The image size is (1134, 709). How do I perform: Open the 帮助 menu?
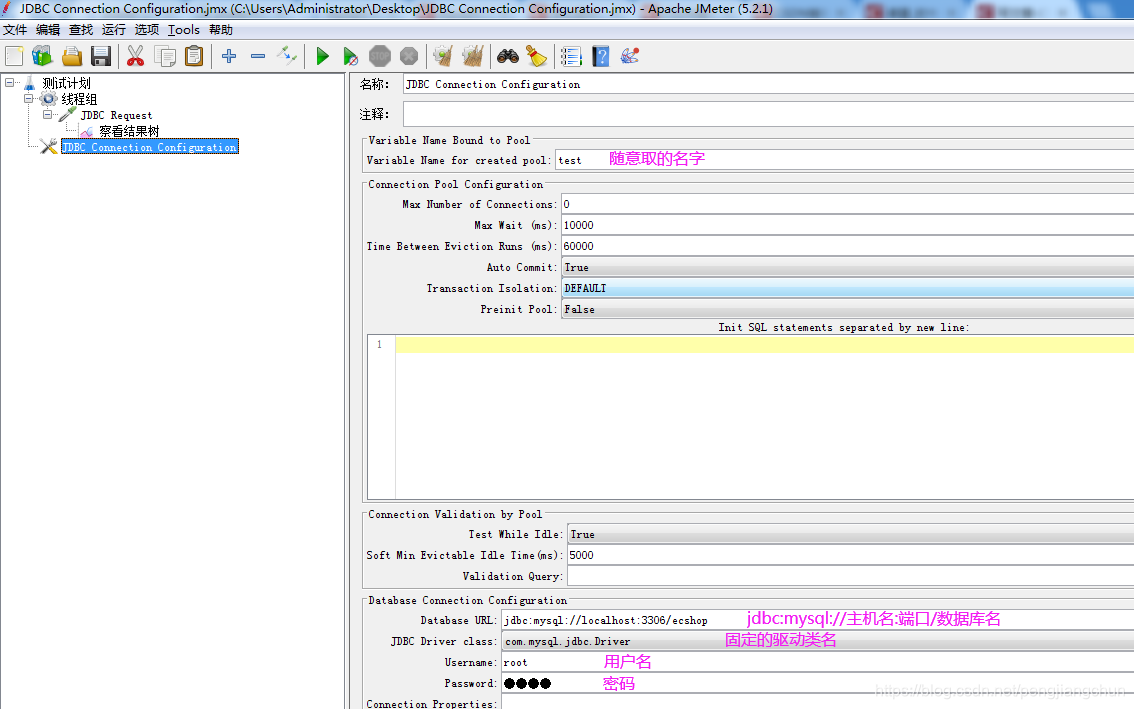coord(221,30)
